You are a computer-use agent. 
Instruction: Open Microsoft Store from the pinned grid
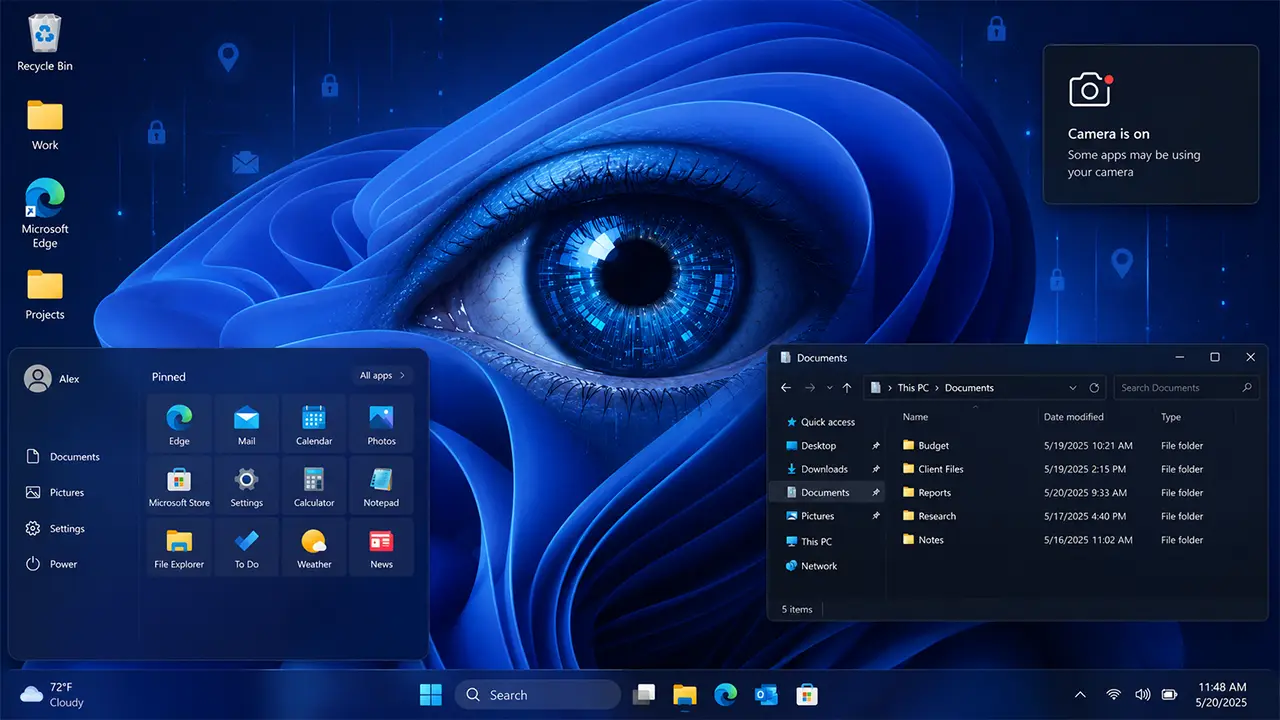click(179, 486)
